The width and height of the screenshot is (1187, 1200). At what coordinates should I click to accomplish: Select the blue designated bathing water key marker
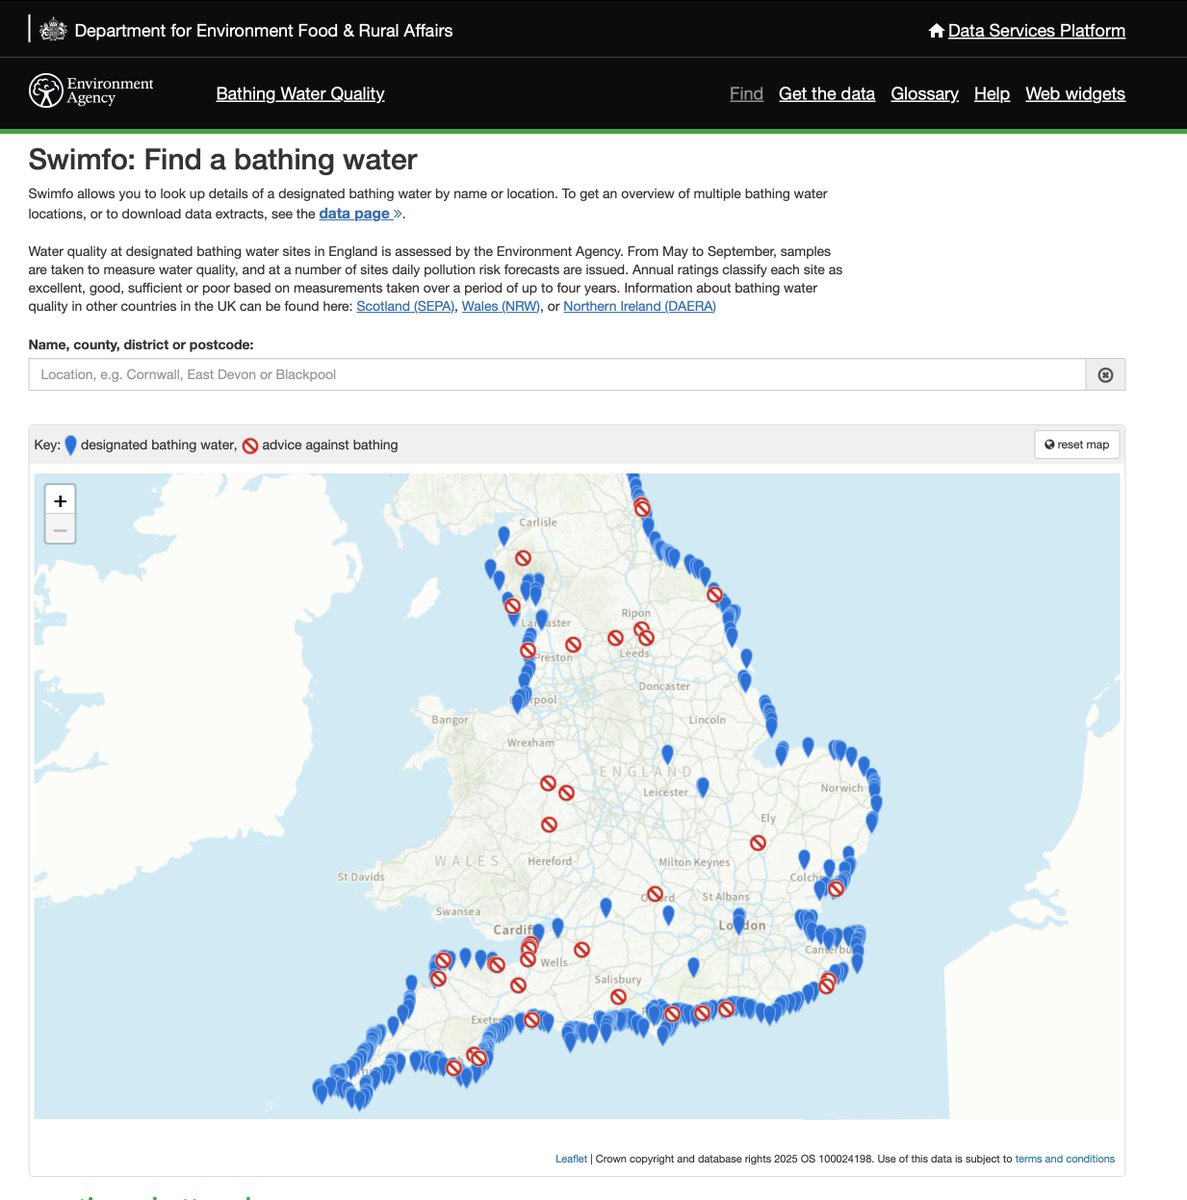click(70, 444)
